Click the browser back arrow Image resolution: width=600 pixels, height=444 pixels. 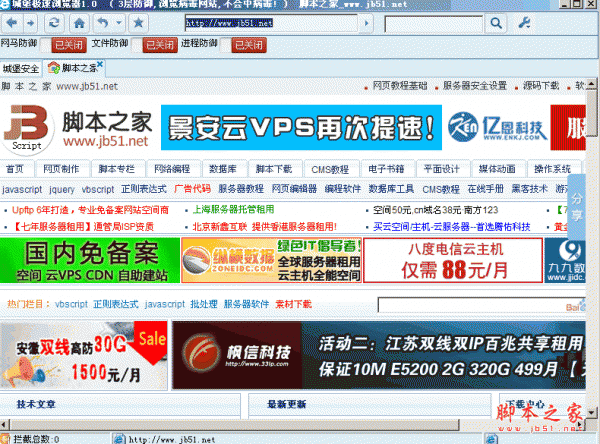pos(11,23)
